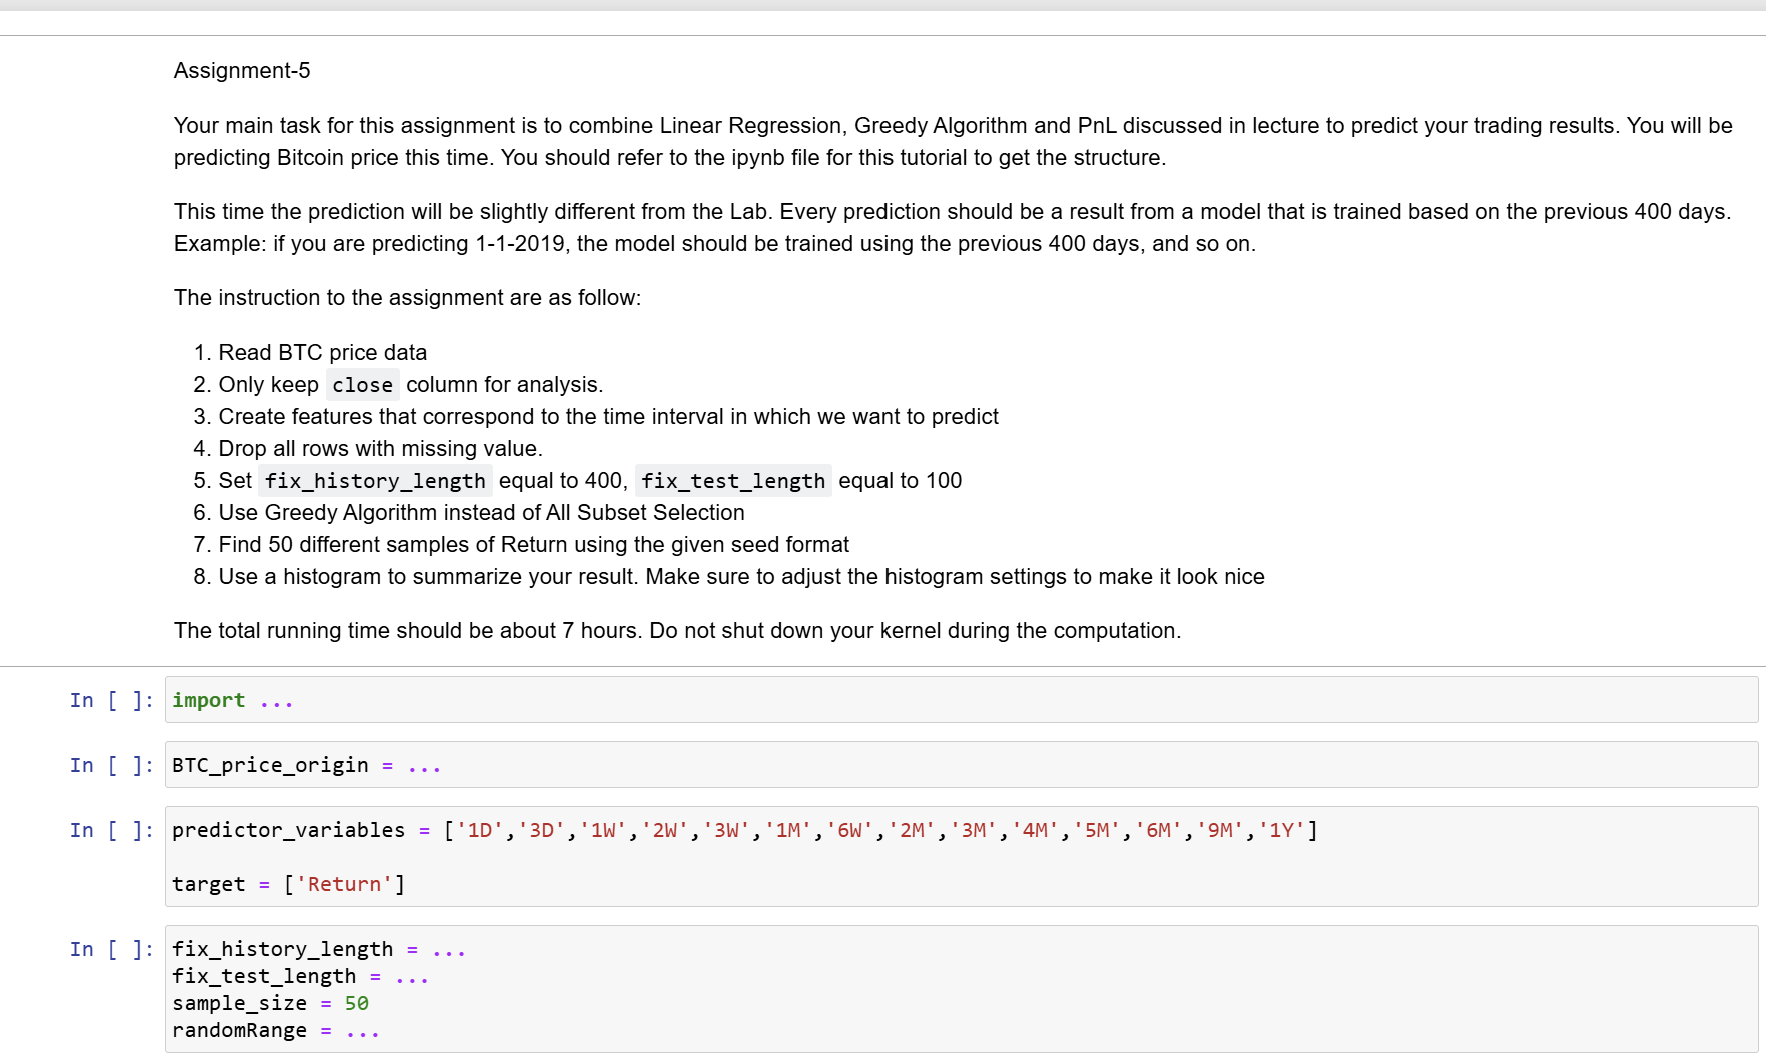This screenshot has width=1766, height=1064.
Task: Click the inline code word close
Action: 362,385
